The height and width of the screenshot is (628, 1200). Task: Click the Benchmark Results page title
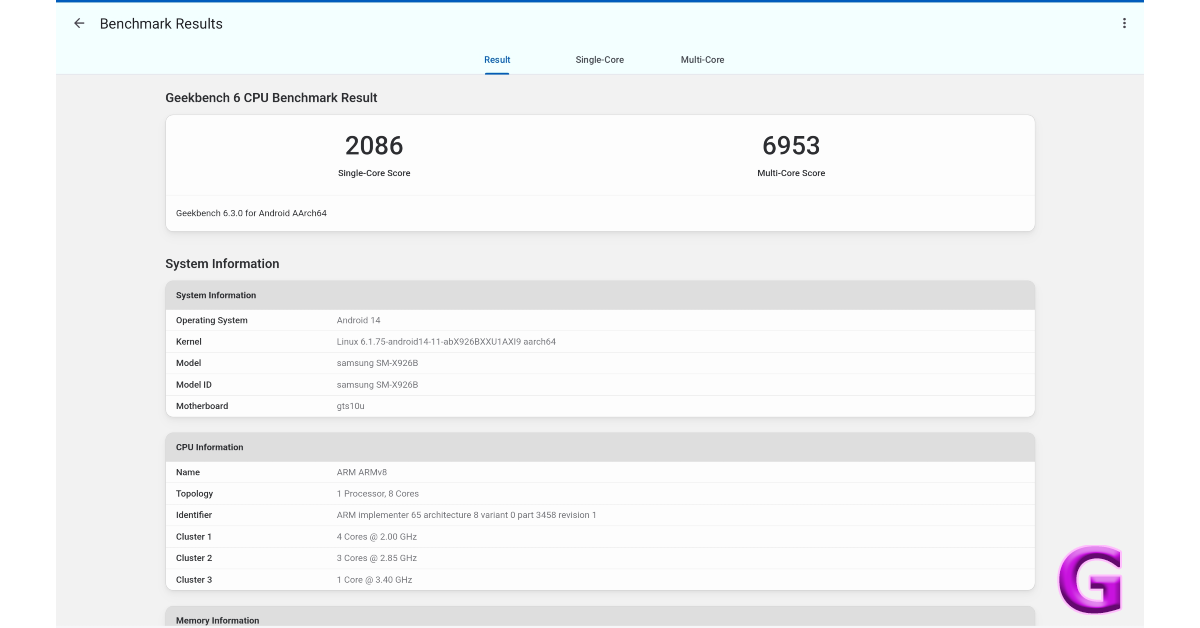tap(161, 23)
